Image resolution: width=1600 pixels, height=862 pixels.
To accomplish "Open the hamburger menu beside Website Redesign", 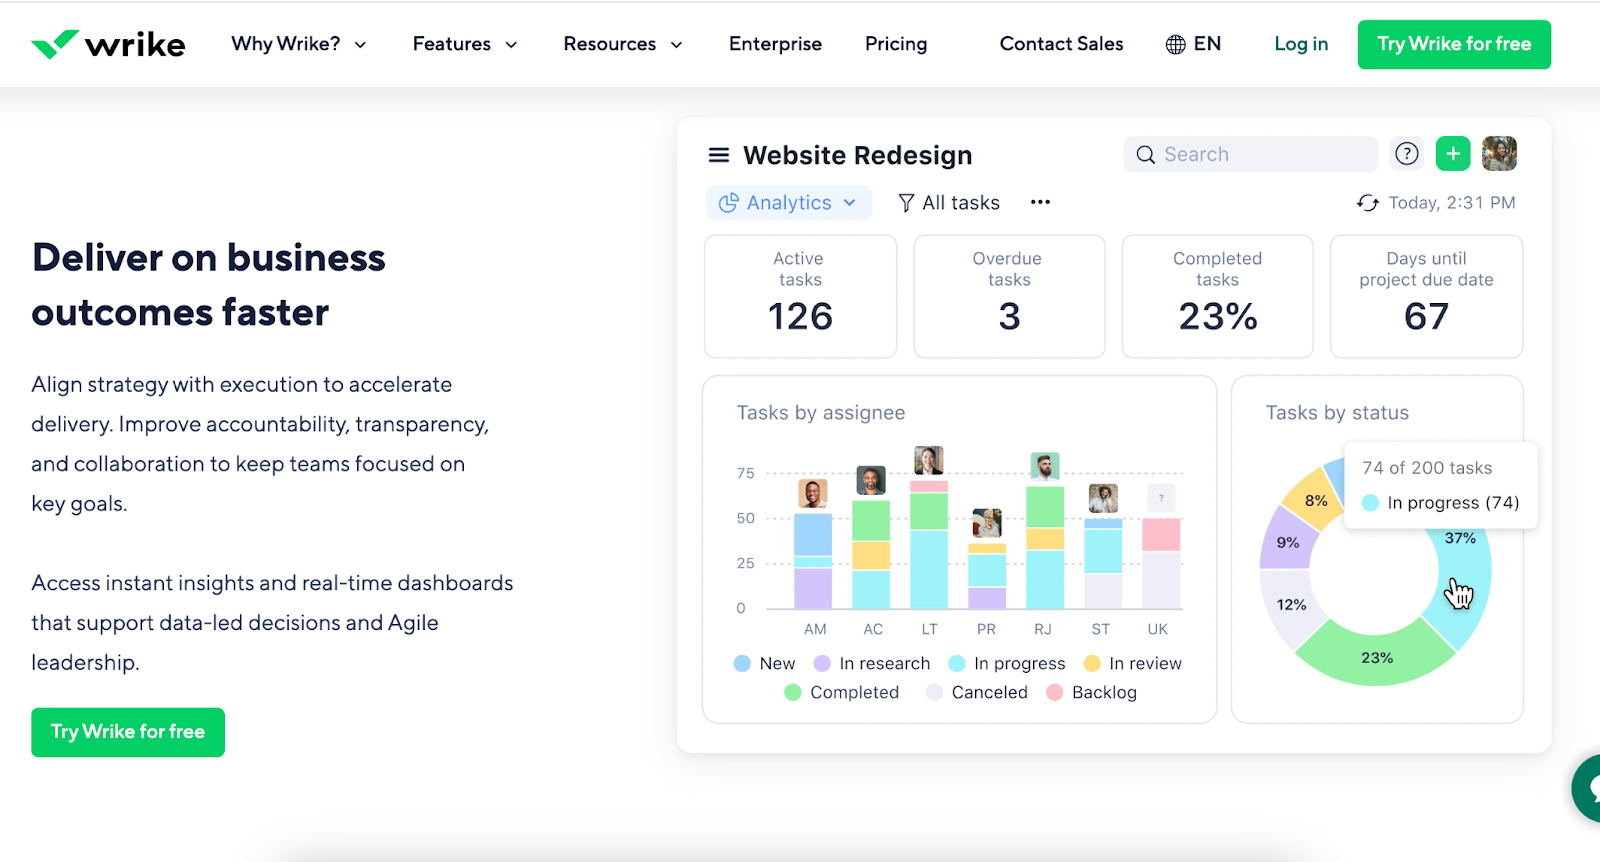I will [719, 155].
